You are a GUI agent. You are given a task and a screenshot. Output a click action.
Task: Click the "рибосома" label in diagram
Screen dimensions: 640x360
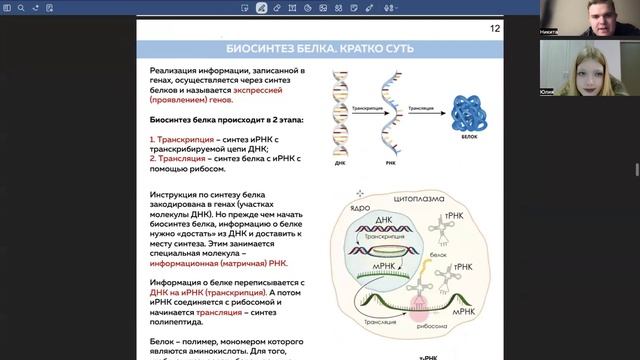tap(432, 326)
